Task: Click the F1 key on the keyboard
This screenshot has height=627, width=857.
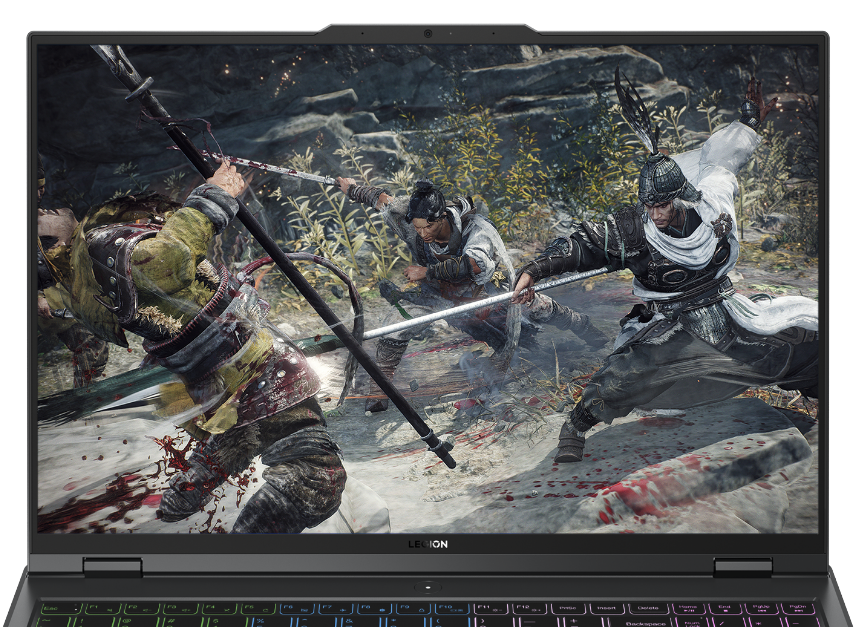Action: pos(103,608)
